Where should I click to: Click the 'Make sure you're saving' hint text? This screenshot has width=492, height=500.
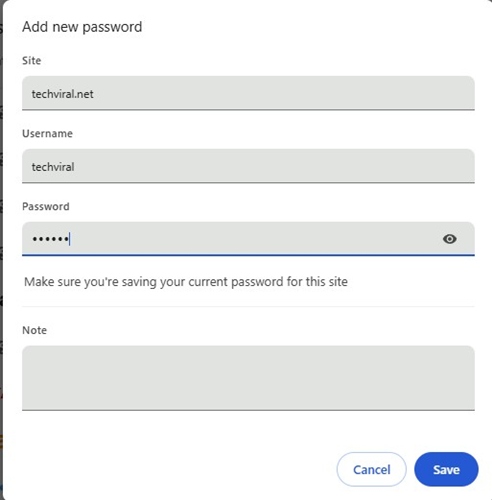tap(186, 282)
